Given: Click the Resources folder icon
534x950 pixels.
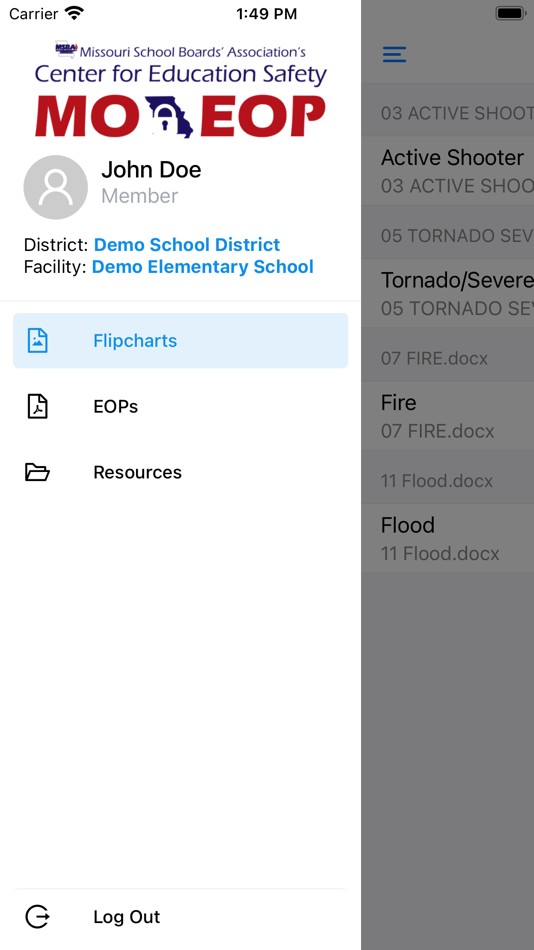Looking at the screenshot, I should click(37, 472).
